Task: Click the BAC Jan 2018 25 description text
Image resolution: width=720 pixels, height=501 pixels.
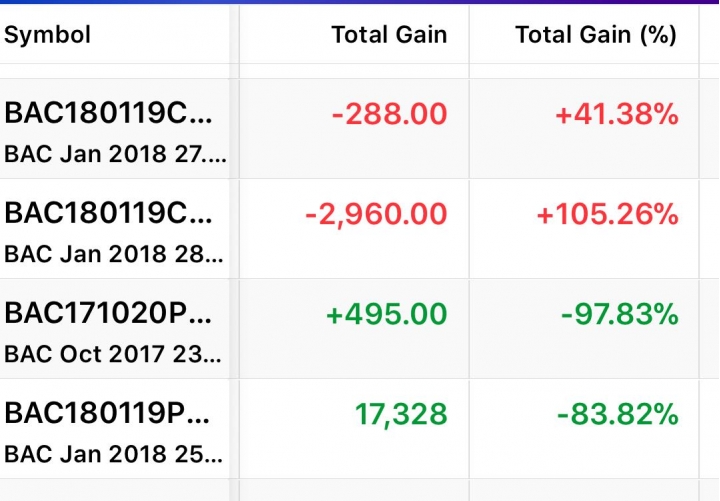Action: pyautogui.click(x=113, y=455)
